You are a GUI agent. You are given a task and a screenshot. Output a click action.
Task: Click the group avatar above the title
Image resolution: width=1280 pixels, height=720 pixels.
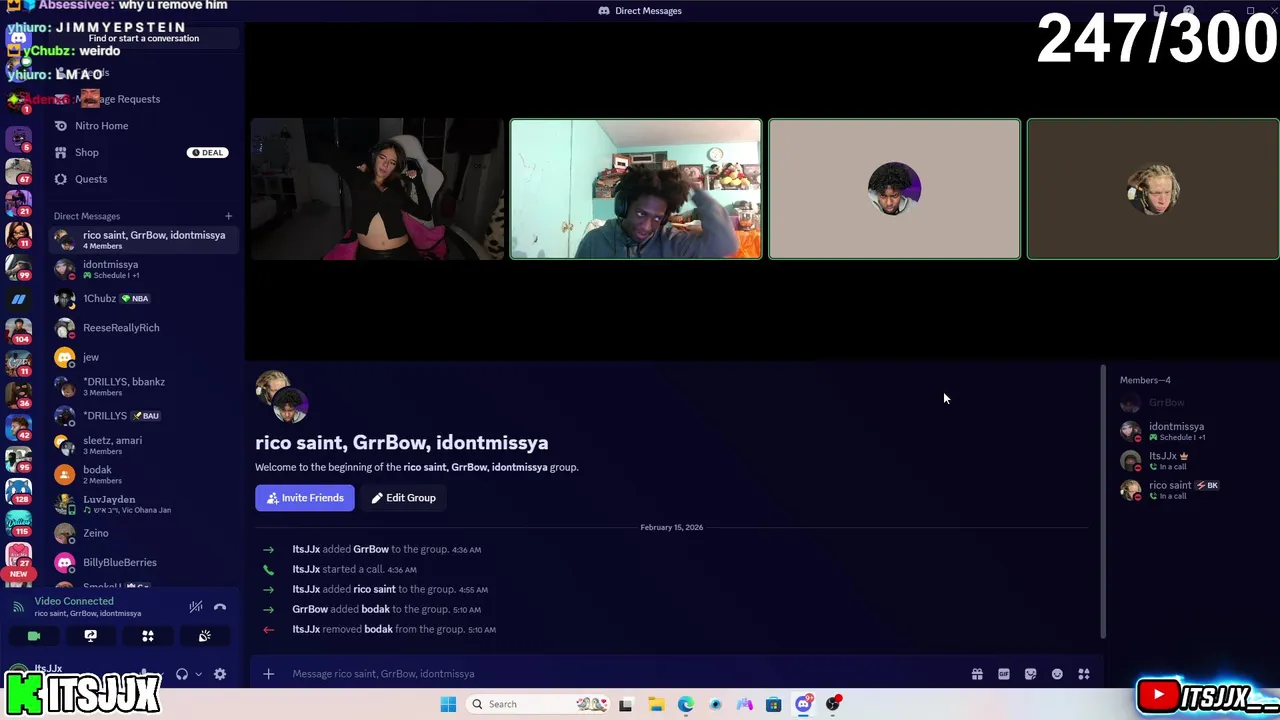[282, 397]
